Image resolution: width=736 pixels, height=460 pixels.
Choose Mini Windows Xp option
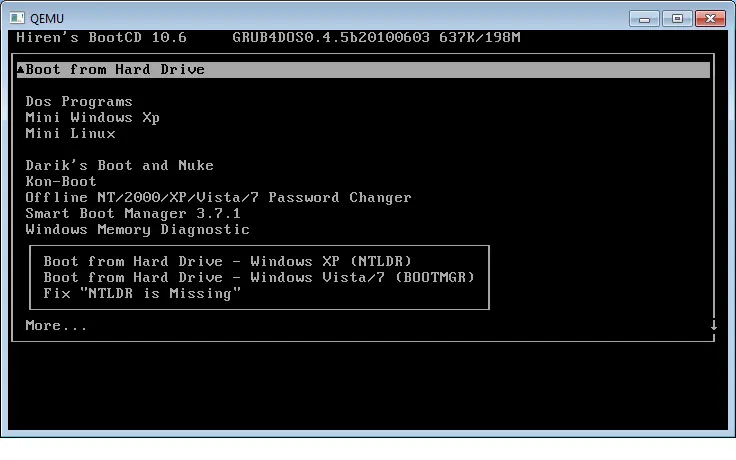(x=92, y=117)
